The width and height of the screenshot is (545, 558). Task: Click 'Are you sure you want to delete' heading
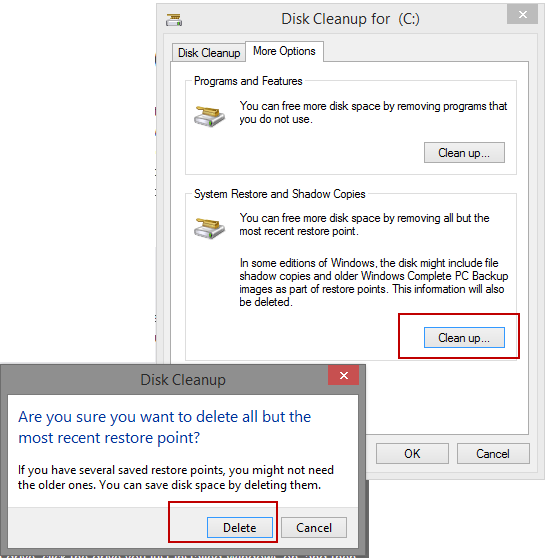coord(164,427)
